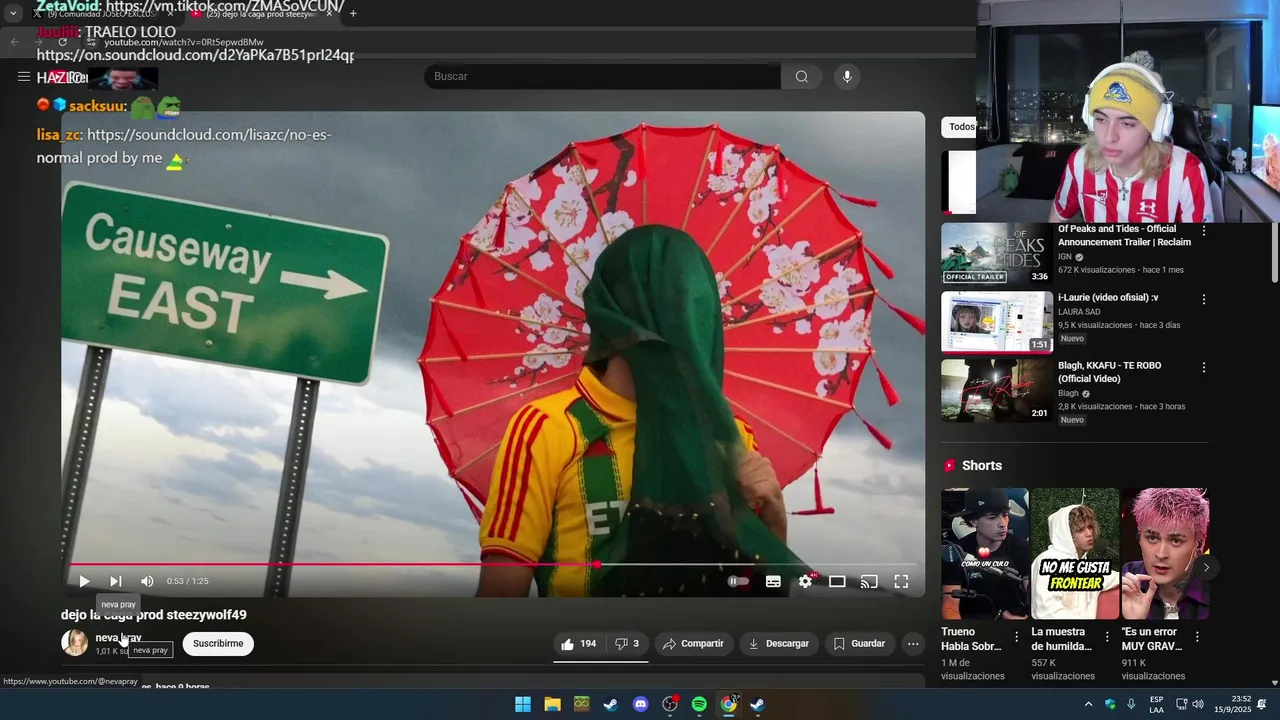This screenshot has width=1280, height=720.
Task: Select the Todos filter chip
Action: pos(959,127)
